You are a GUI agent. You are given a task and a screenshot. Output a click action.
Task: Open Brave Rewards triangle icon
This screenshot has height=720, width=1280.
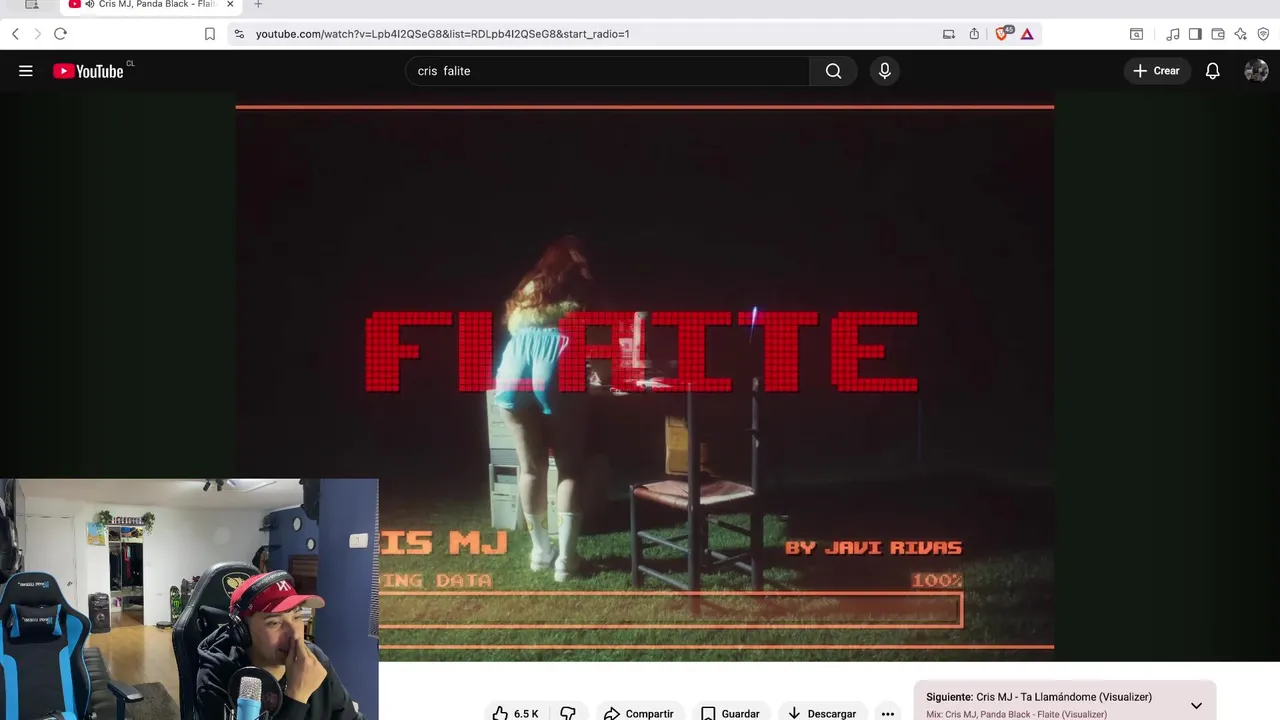coord(1027,34)
